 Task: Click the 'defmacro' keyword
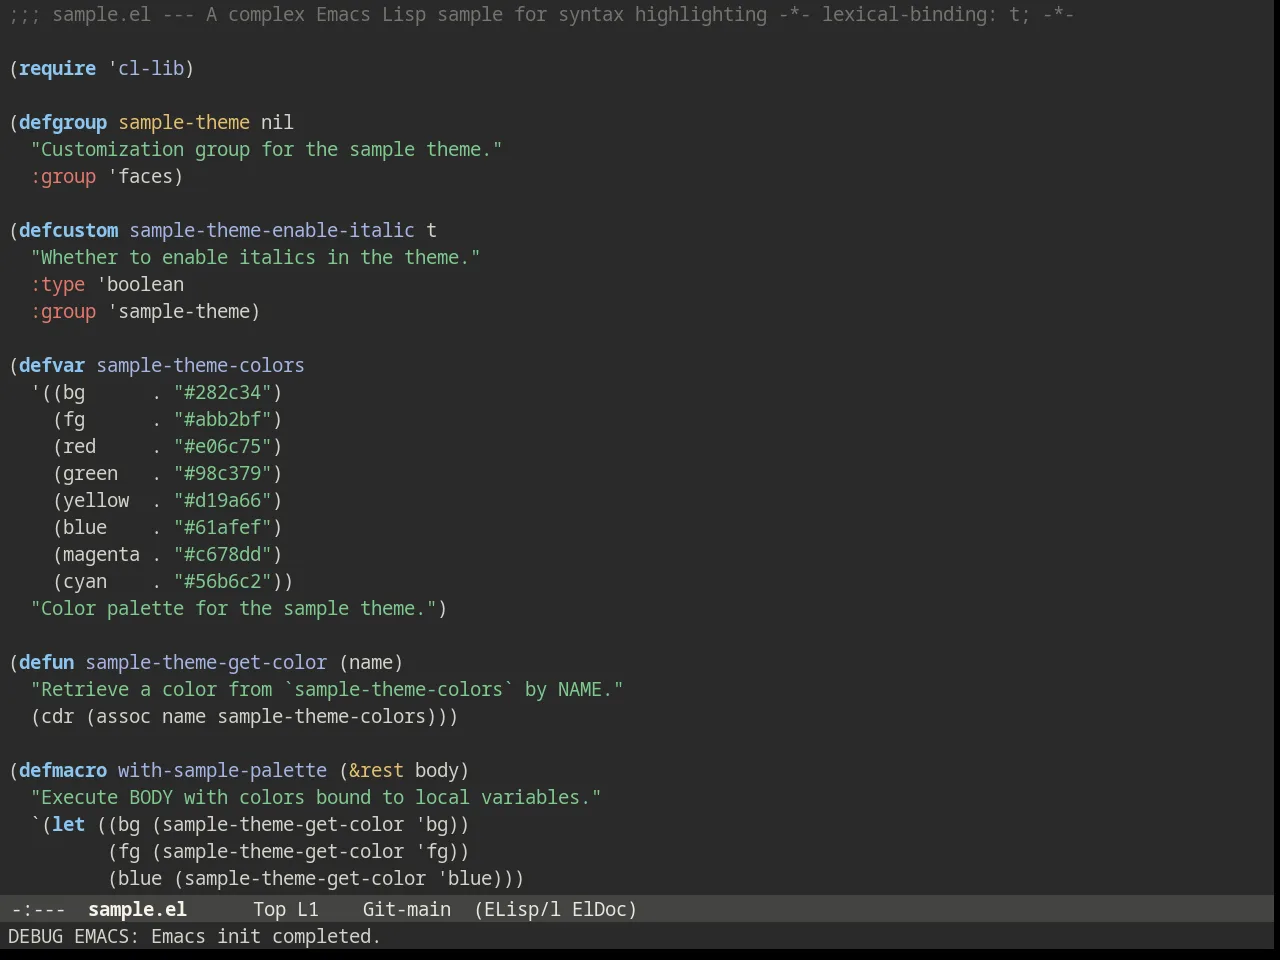(x=63, y=770)
